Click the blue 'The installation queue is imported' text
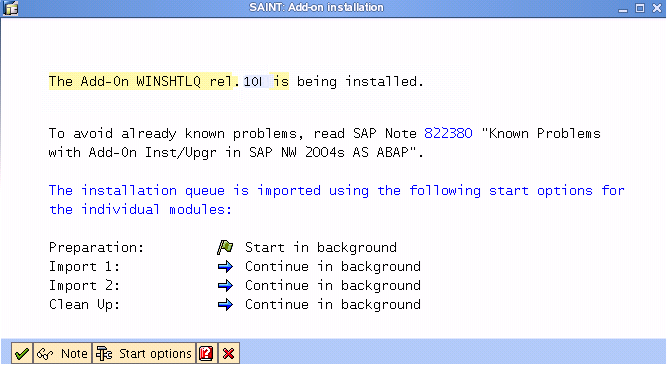Screen dimensions: 671x366 tap(184, 190)
